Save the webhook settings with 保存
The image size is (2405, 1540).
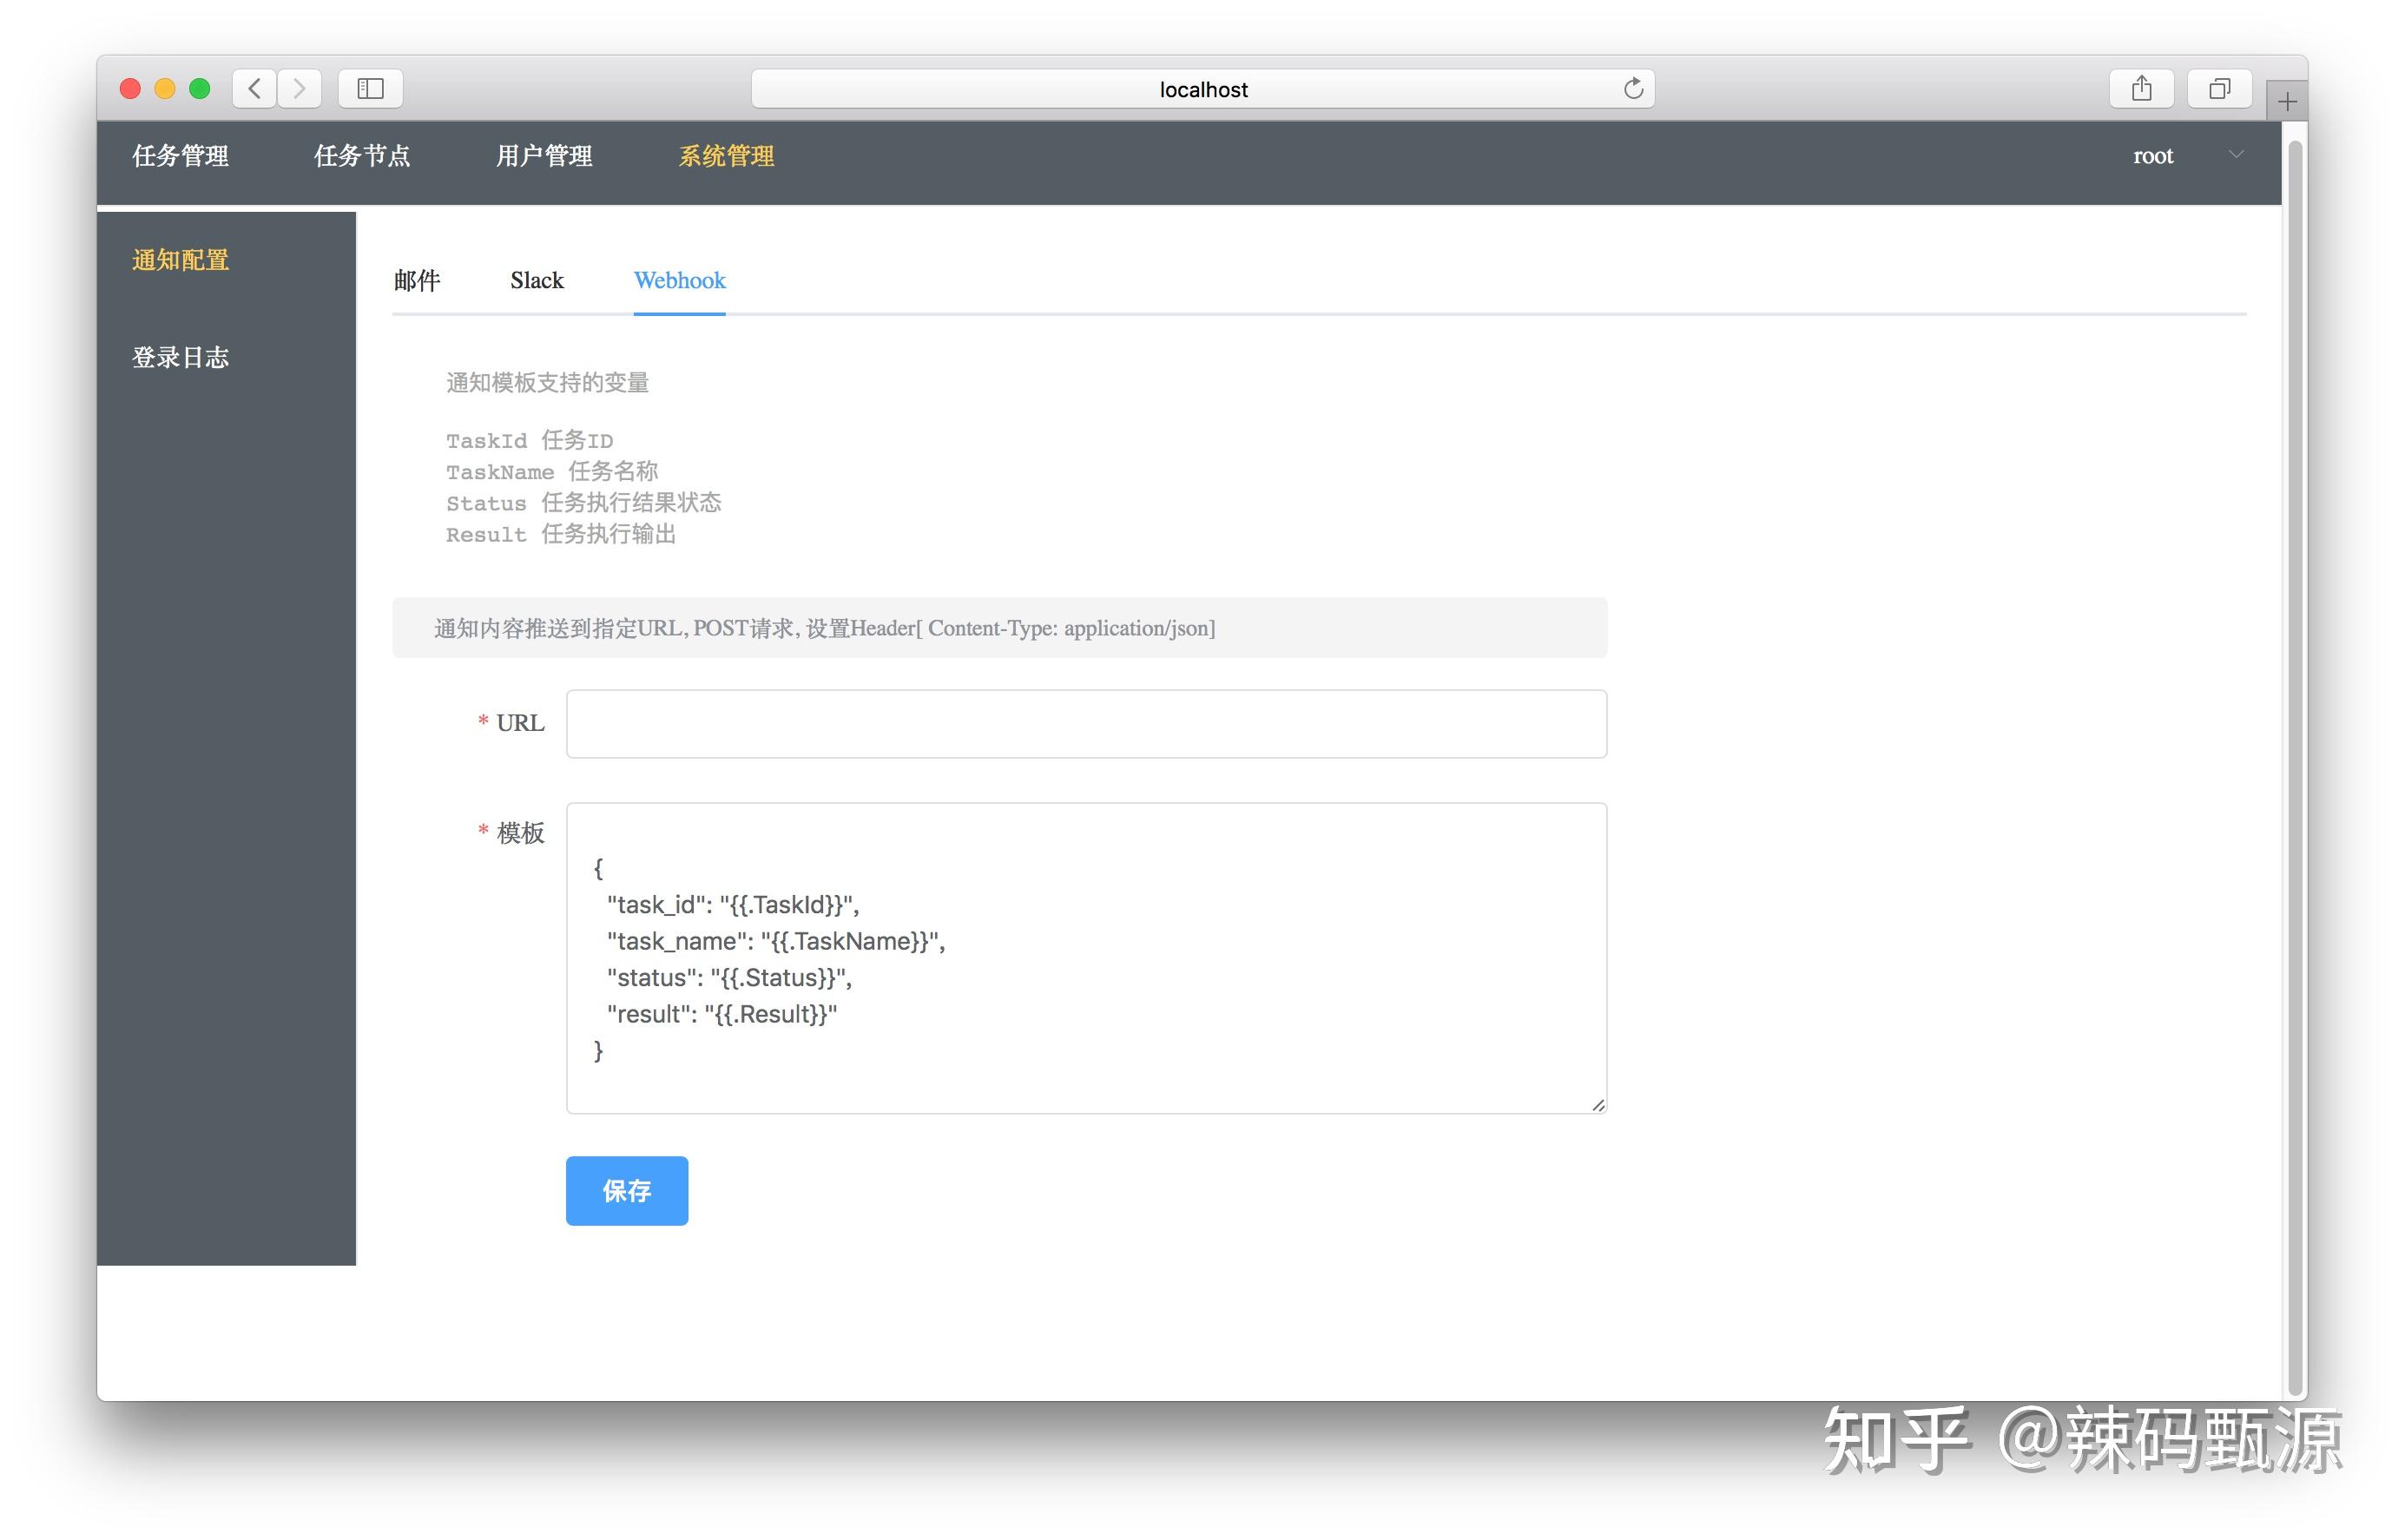click(x=626, y=1191)
